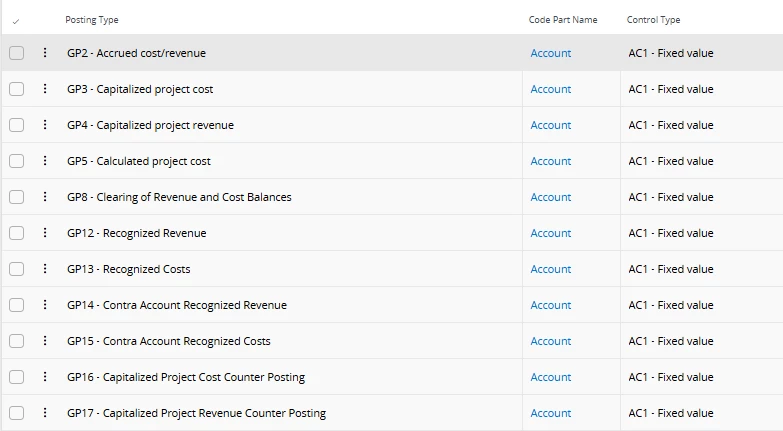783x431 pixels.
Task: Open three-dot menu for GP17 Revenue Counter Posting
Action: tap(45, 412)
